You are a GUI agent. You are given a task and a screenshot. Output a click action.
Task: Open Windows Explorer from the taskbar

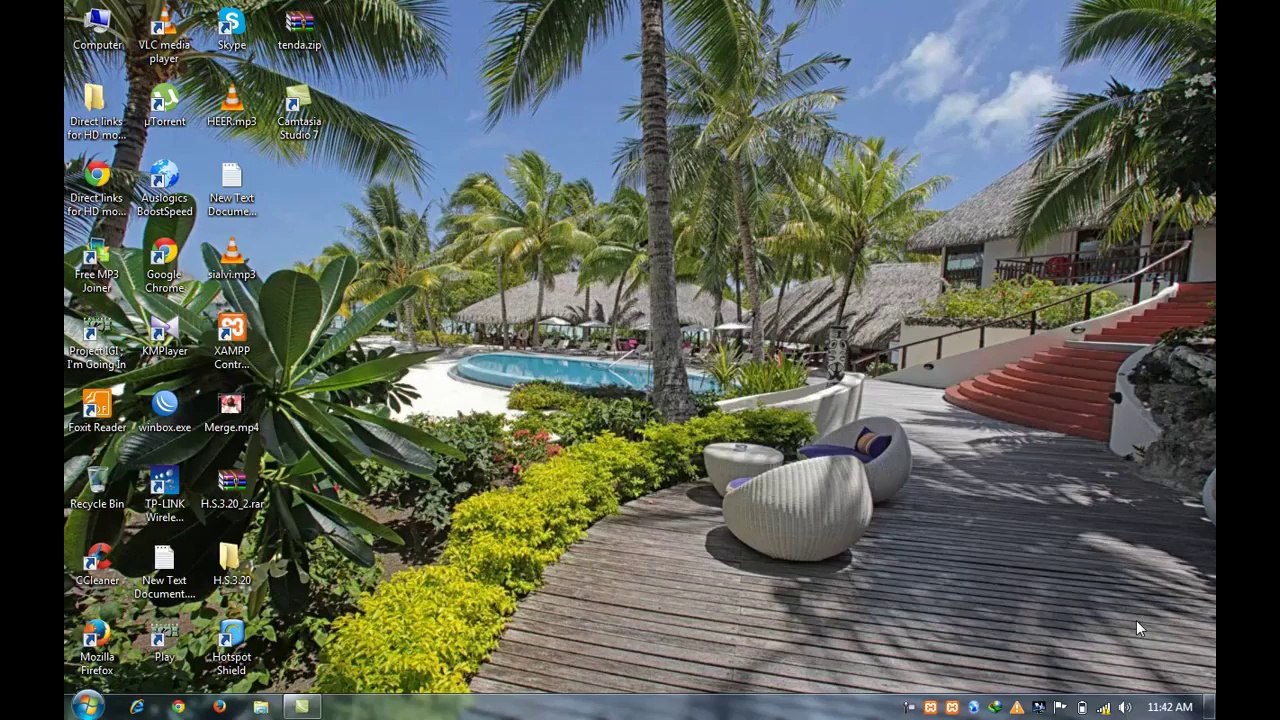pyautogui.click(x=260, y=707)
